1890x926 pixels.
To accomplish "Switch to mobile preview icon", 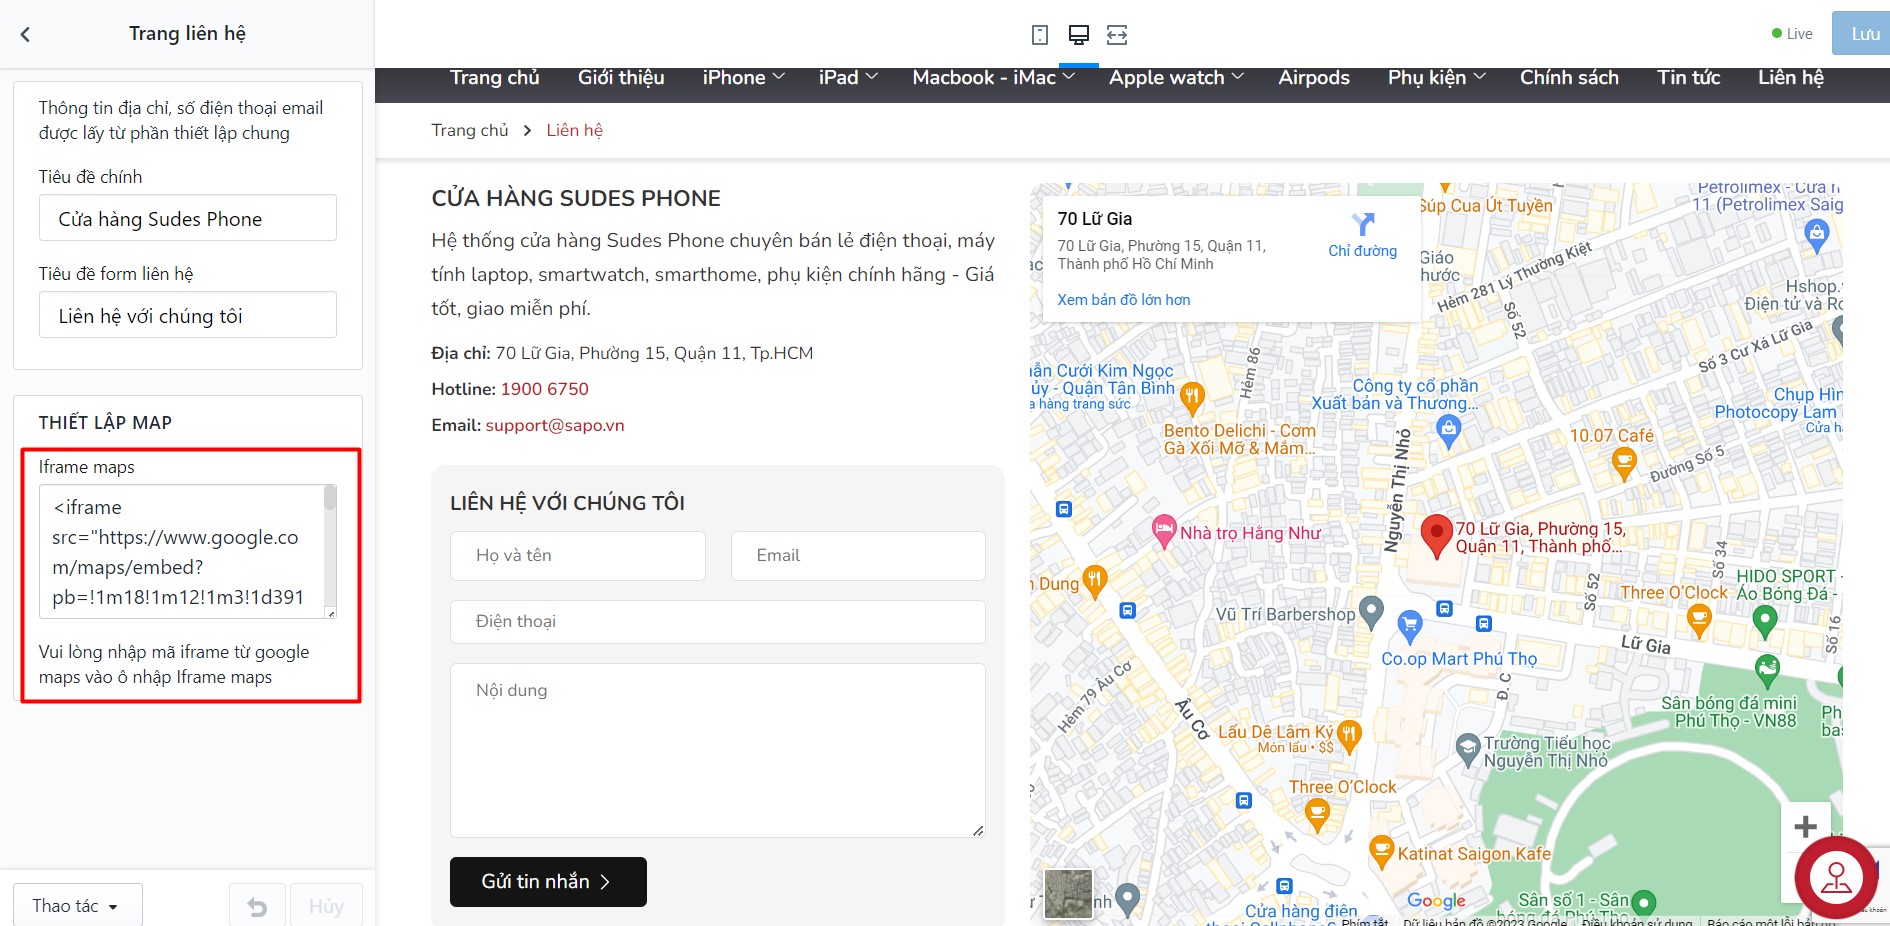I will tap(1040, 35).
